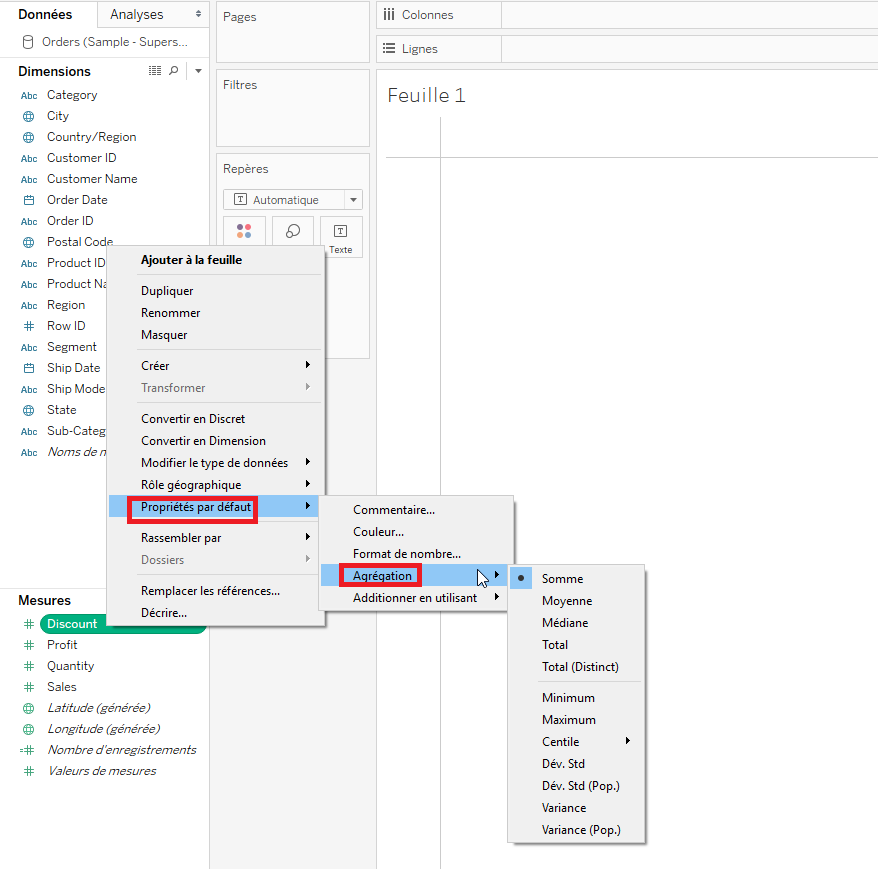The height and width of the screenshot is (869, 878).
Task: Click the view data grid icon in Dimensions
Action: pyautogui.click(x=154, y=71)
